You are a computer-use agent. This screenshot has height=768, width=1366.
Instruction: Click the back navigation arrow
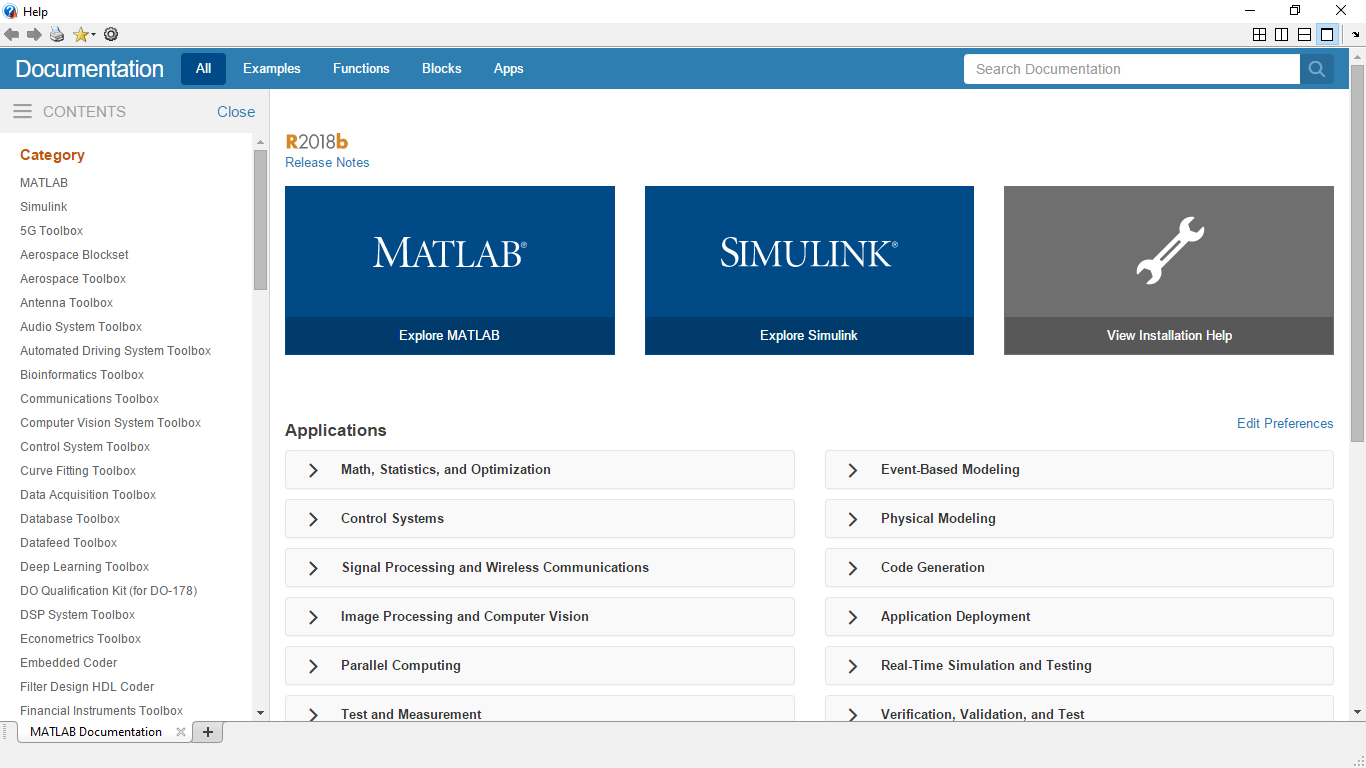click(x=12, y=34)
